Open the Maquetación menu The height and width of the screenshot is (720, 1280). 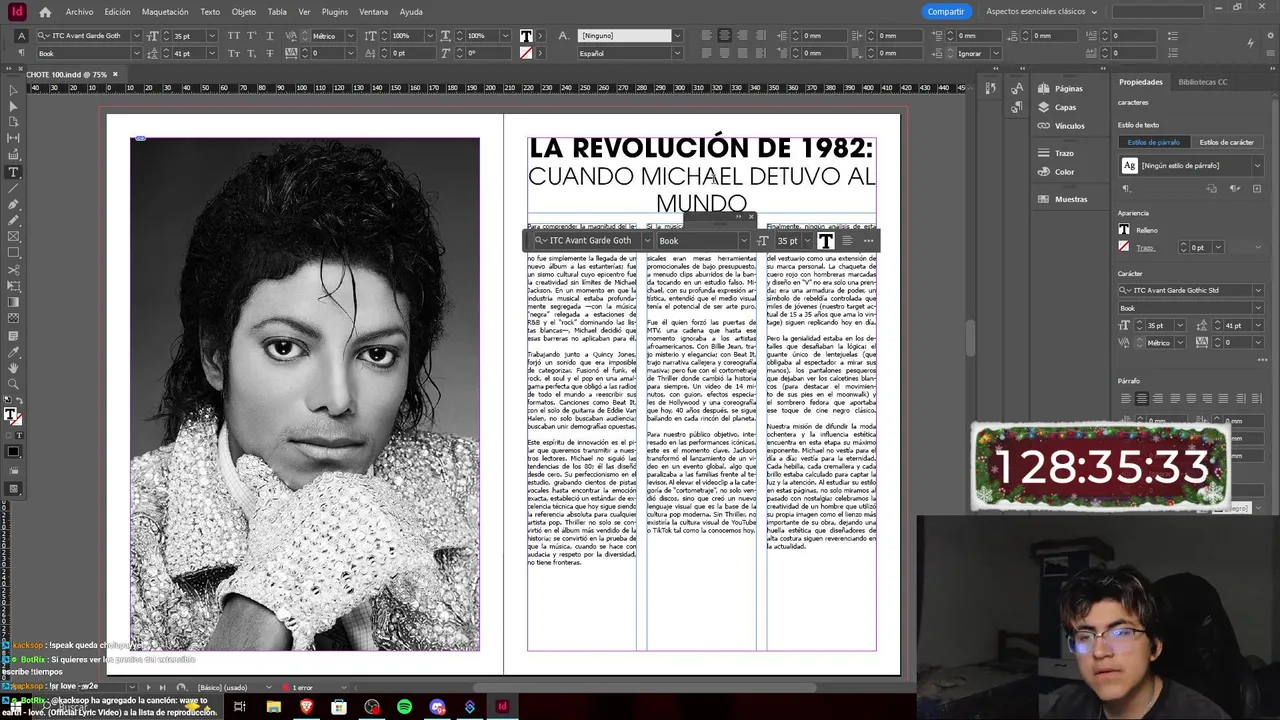point(165,12)
